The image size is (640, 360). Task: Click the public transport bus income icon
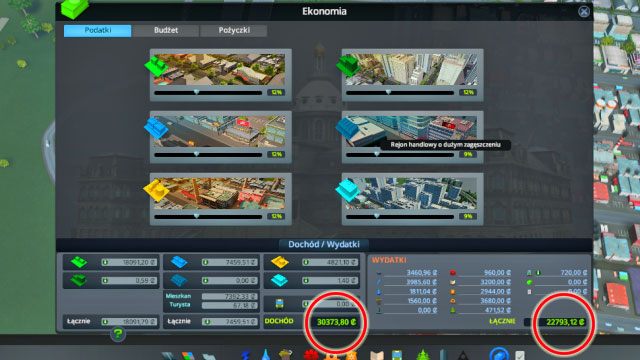point(280,304)
